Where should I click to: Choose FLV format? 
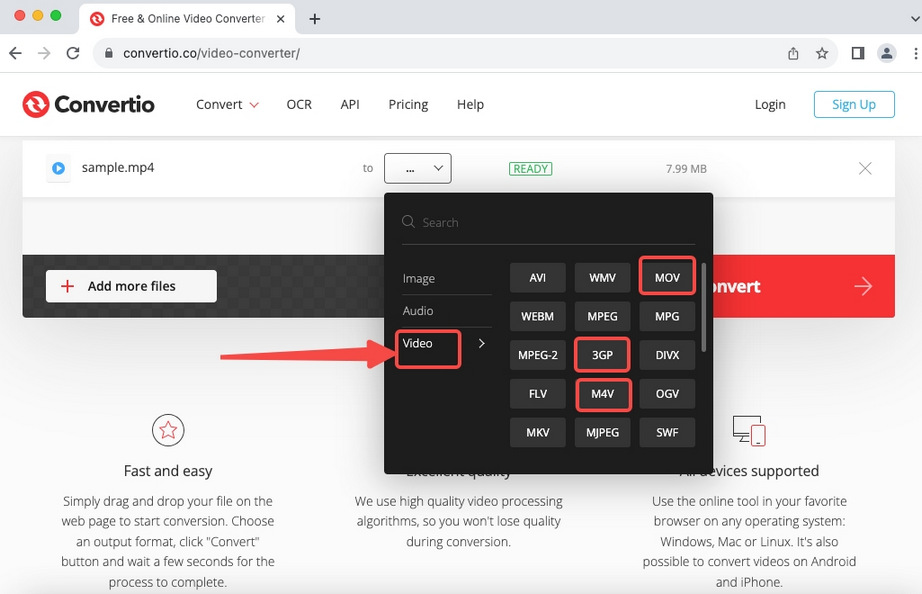(x=537, y=394)
